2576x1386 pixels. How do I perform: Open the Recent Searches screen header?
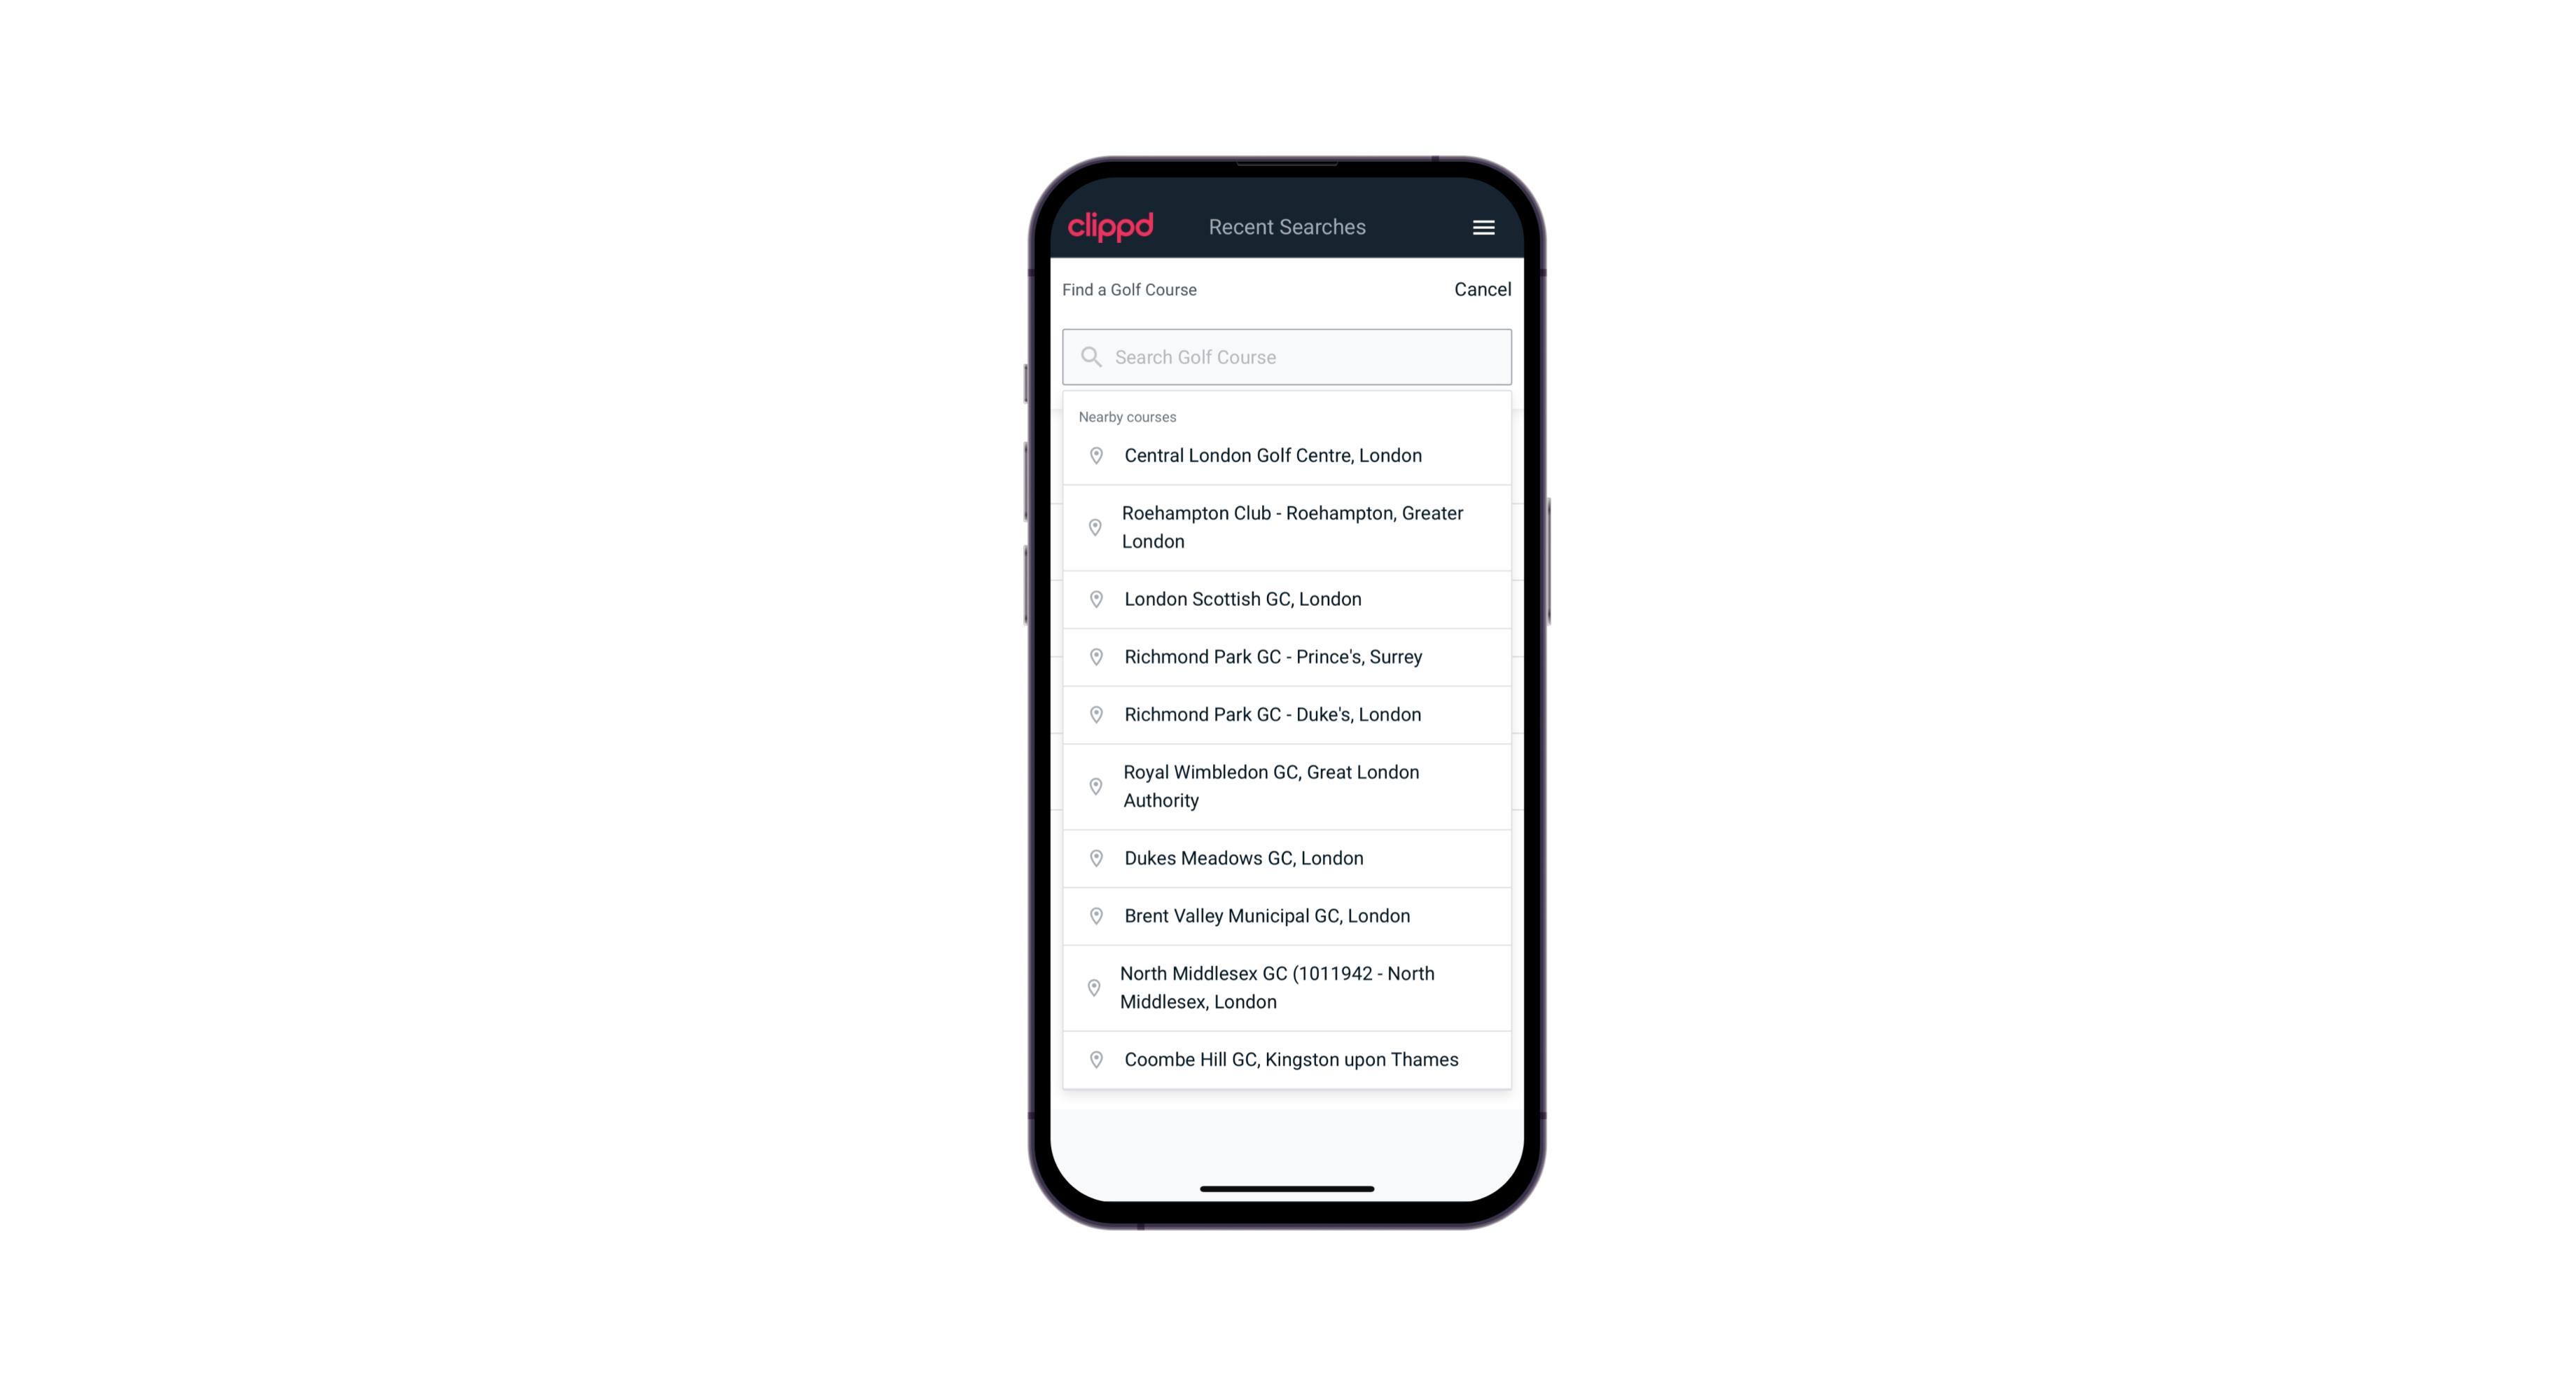pos(1287,227)
